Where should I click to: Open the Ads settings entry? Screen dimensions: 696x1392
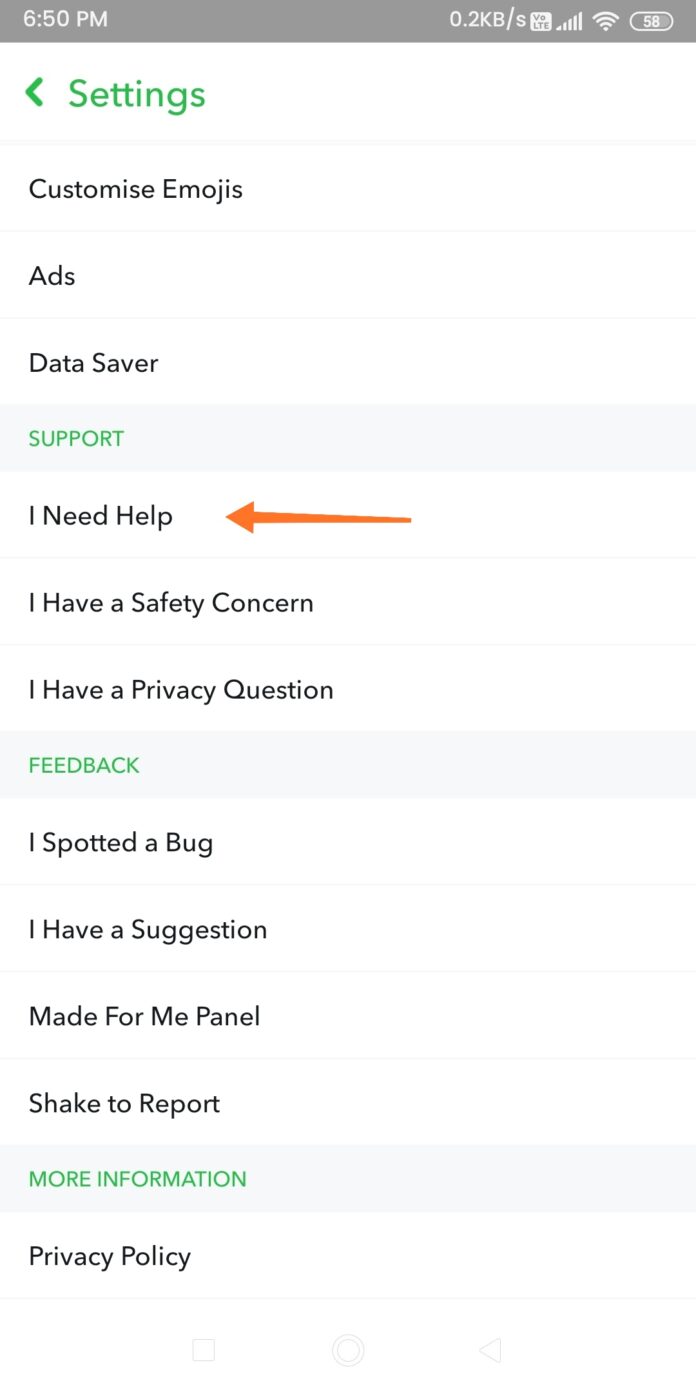coord(52,276)
